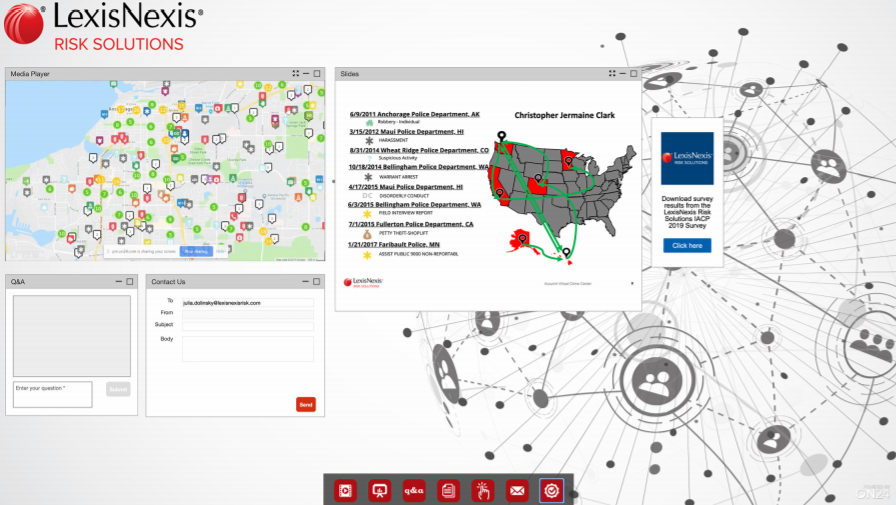Viewport: 896px width, 505px height.
Task: Click the stop sharing button on map
Action: pyautogui.click(x=196, y=251)
